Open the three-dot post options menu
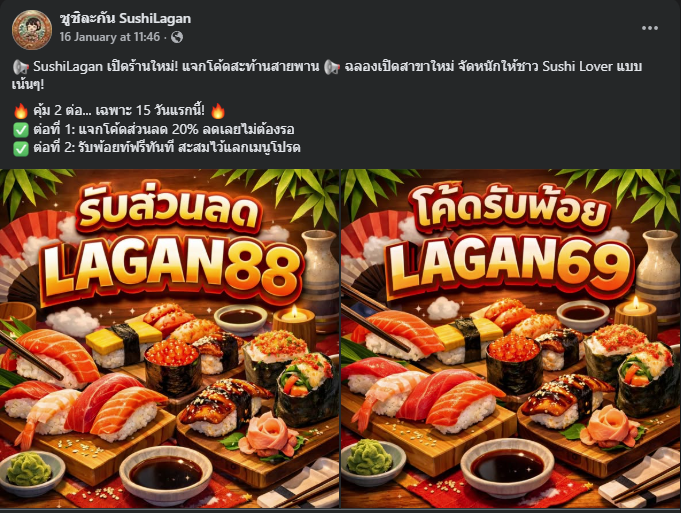Image resolution: width=681 pixels, height=513 pixels. pyautogui.click(x=650, y=28)
